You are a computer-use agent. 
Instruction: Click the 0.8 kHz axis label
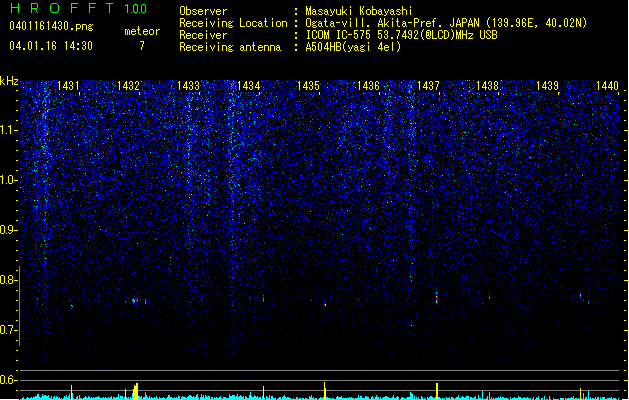[x=9, y=280]
